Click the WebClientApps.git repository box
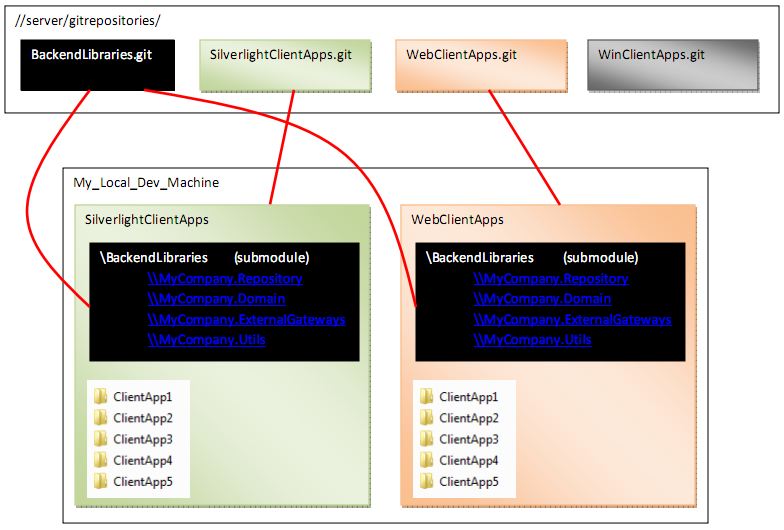The image size is (784, 530). coord(481,66)
